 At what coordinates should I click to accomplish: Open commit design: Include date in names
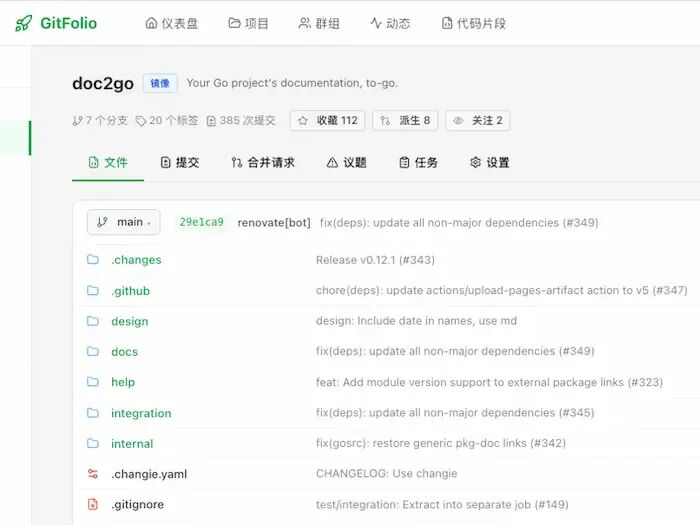coord(416,321)
